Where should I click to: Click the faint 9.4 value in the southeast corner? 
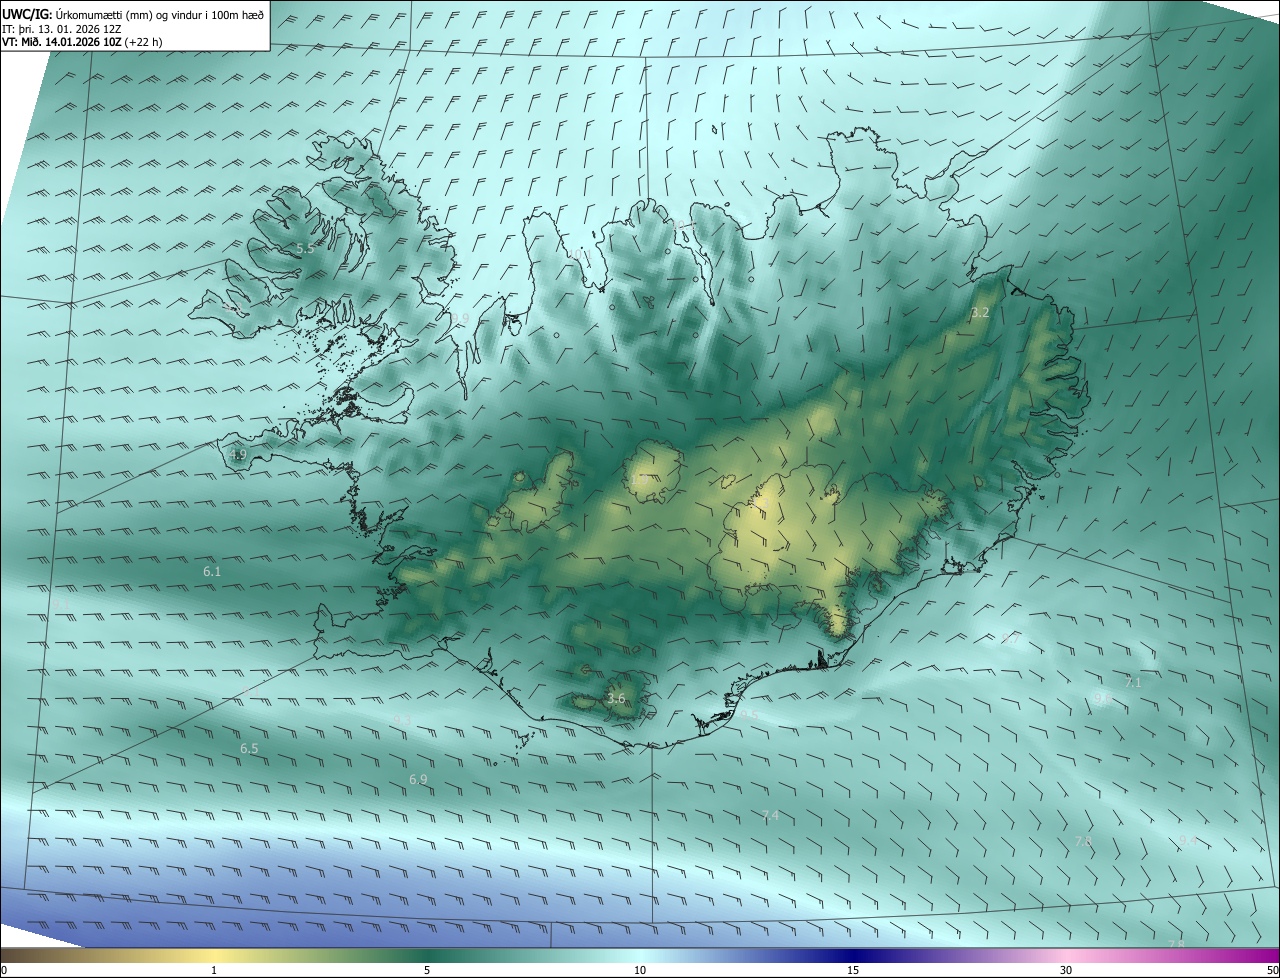1188,841
